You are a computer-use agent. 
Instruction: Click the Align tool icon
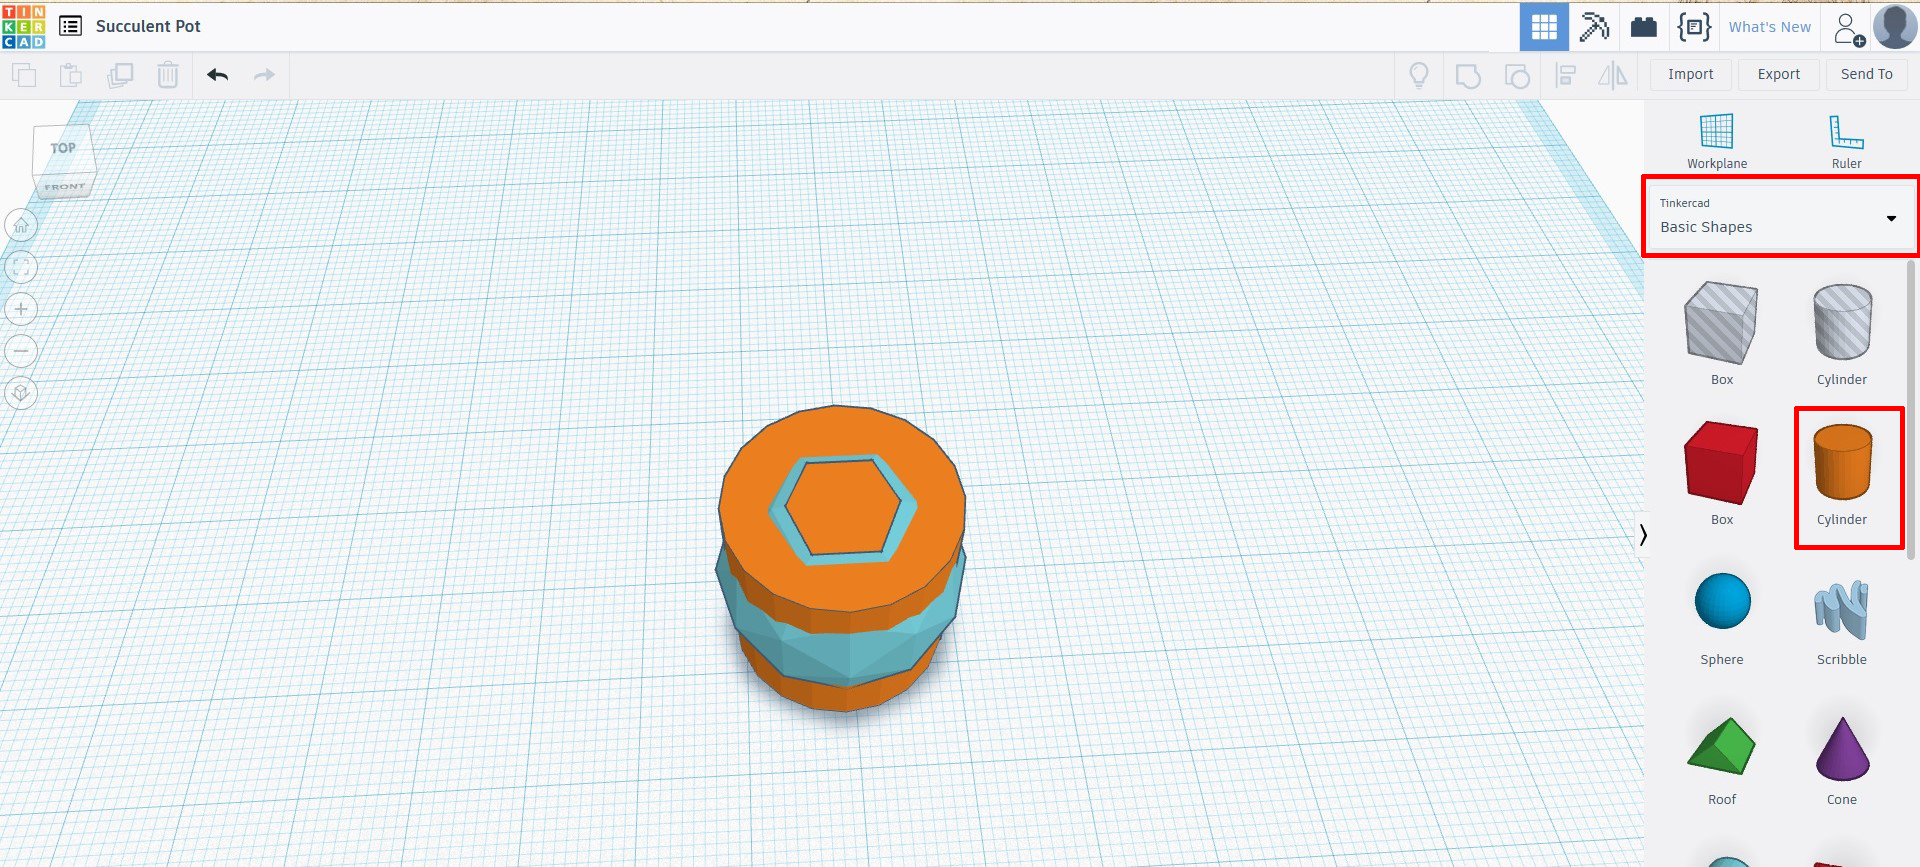tap(1565, 75)
